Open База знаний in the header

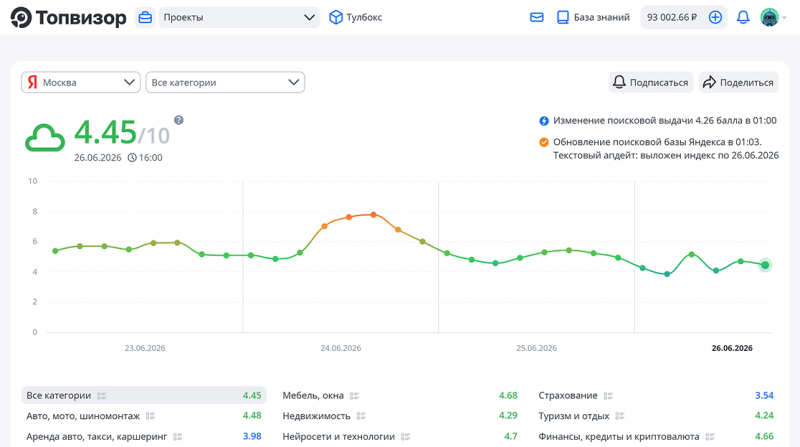[593, 17]
